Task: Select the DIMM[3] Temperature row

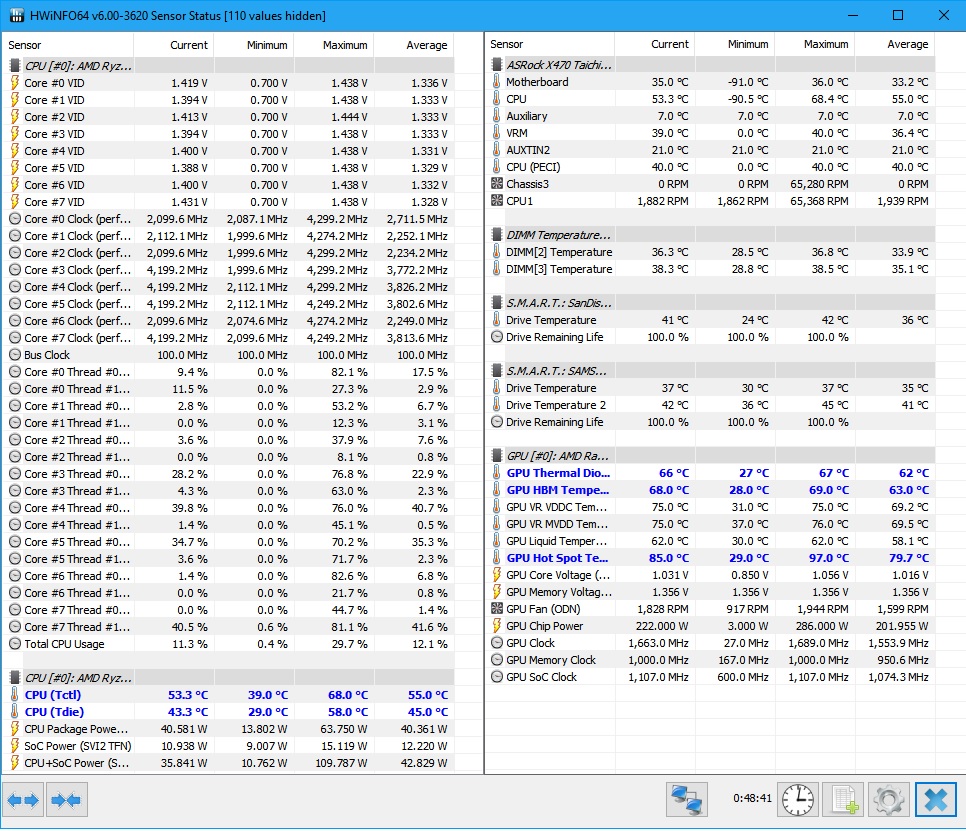Action: [x=711, y=269]
